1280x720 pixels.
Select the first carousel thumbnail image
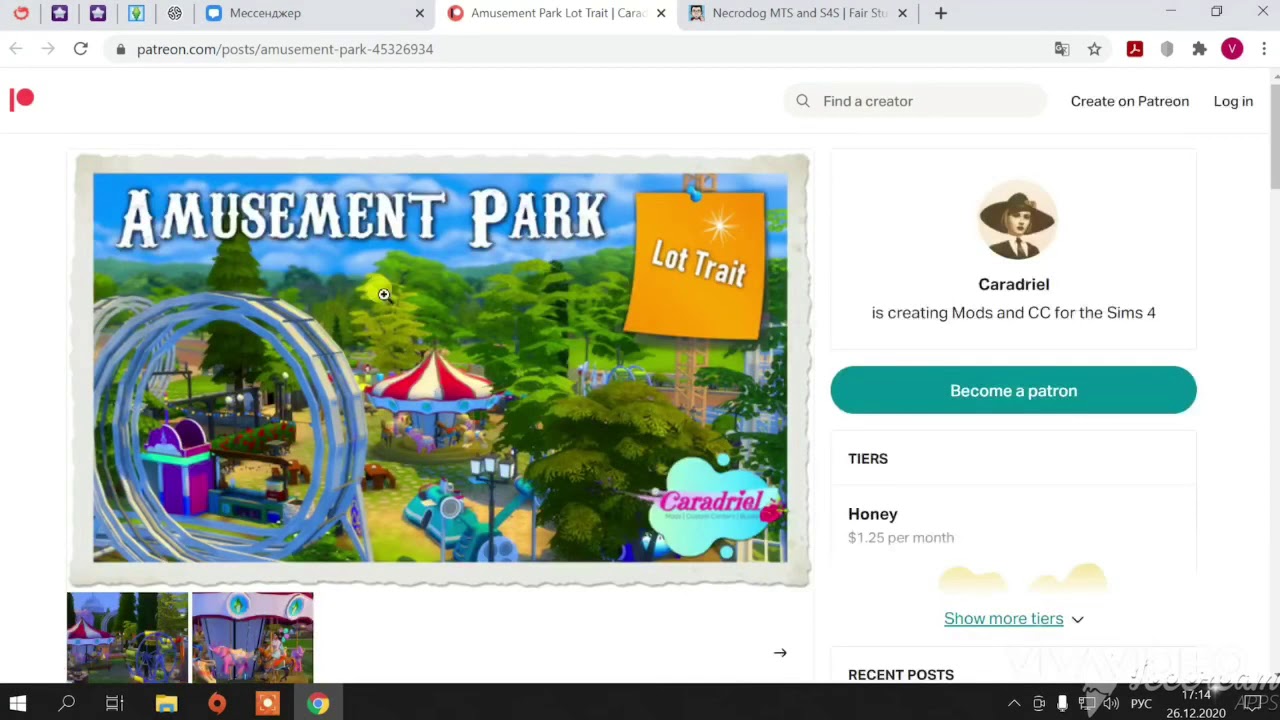tap(127, 637)
